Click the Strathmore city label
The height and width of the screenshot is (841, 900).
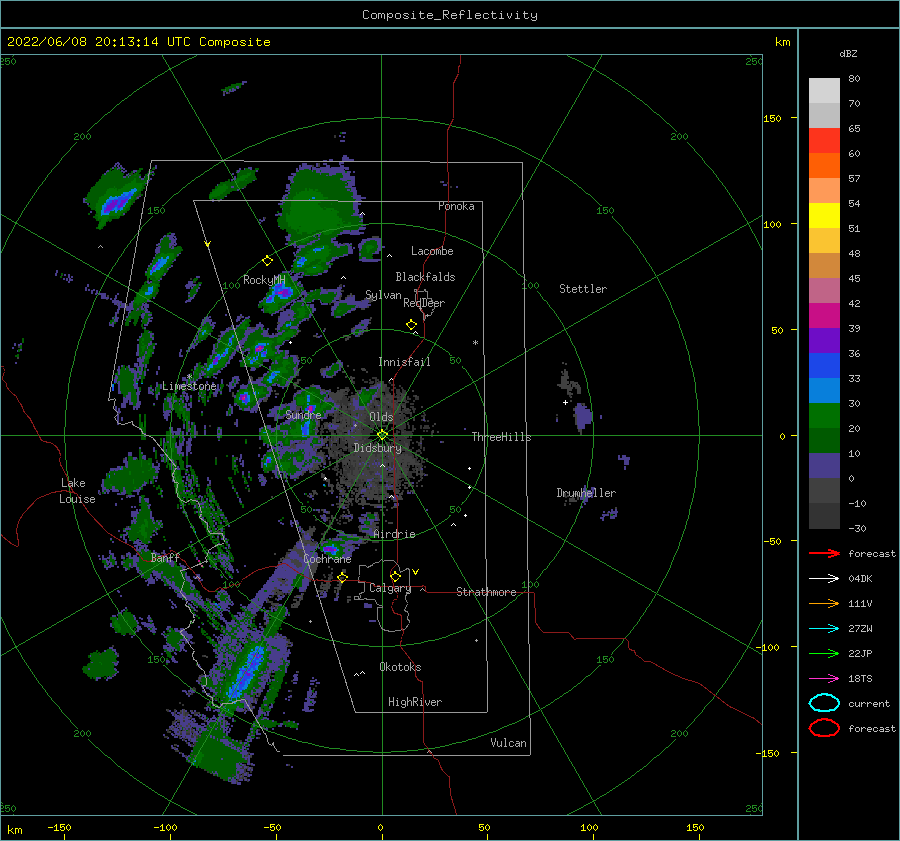pyautogui.click(x=486, y=592)
